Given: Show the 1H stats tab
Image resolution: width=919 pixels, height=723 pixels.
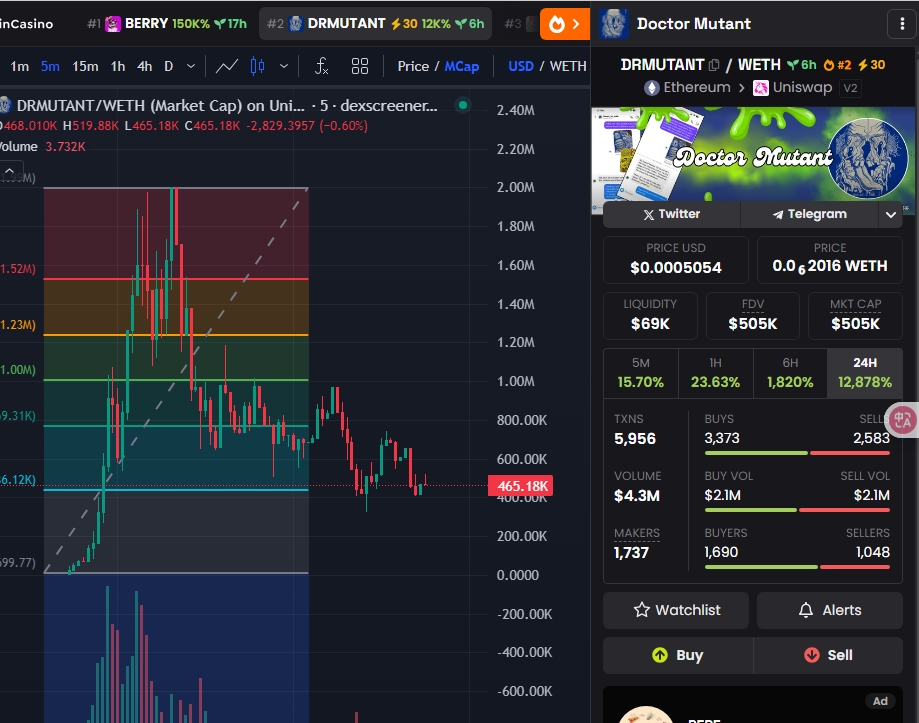Looking at the screenshot, I should 715,373.
